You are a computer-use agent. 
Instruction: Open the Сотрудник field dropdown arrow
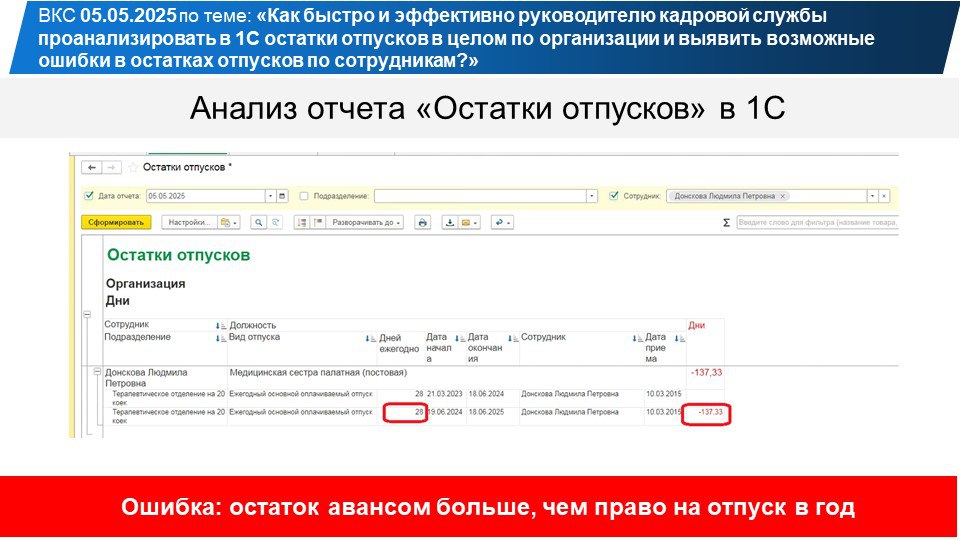coord(872,196)
